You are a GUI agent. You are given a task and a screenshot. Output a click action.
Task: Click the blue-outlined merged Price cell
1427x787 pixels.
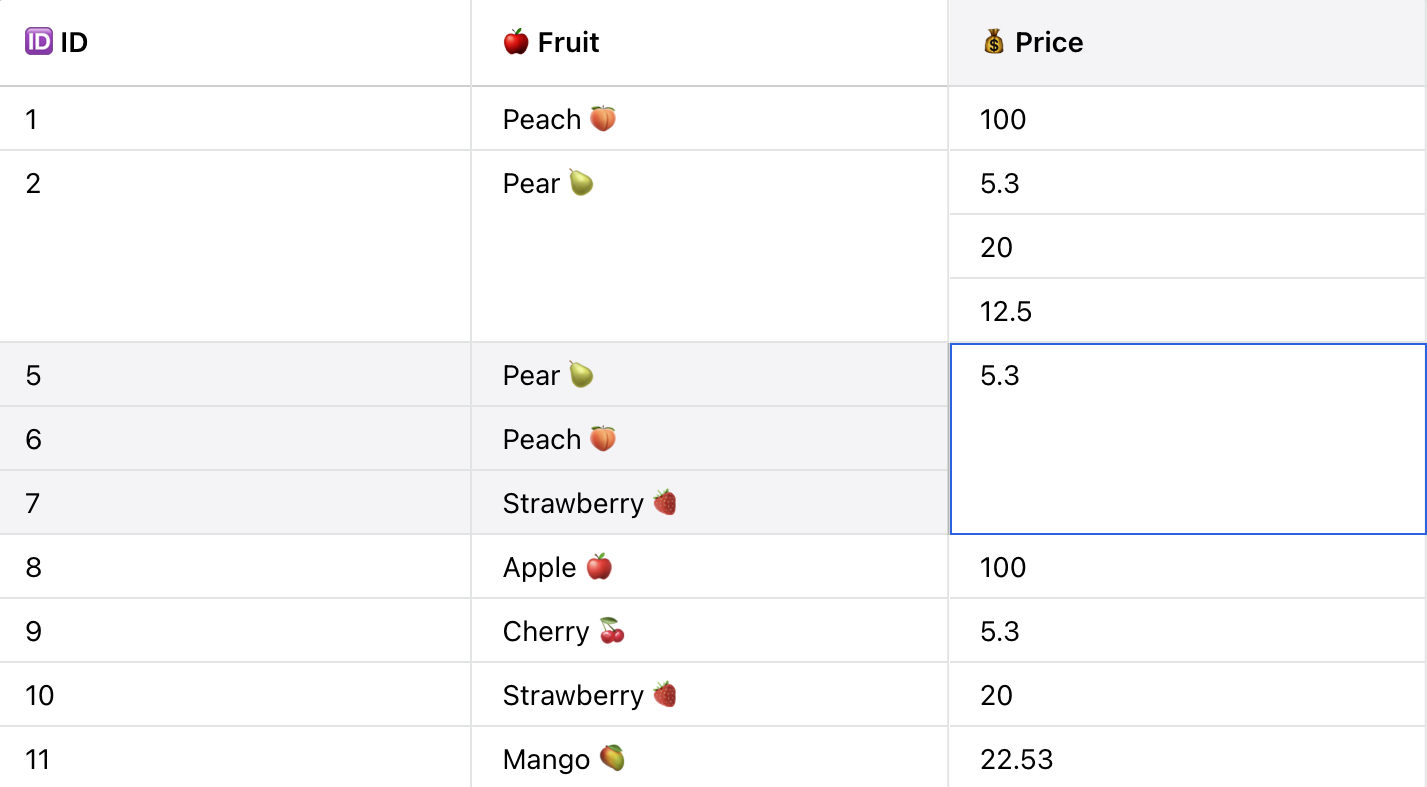click(1187, 440)
